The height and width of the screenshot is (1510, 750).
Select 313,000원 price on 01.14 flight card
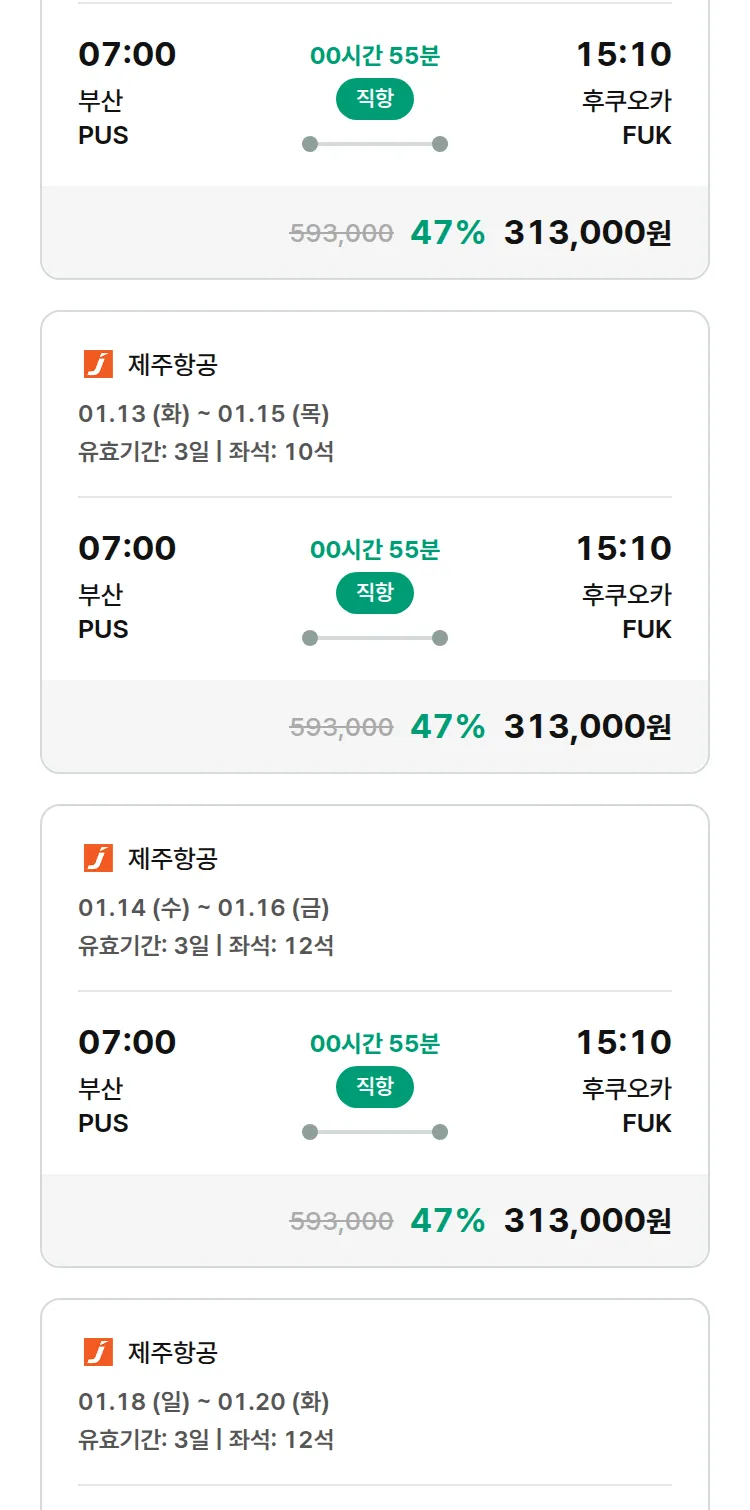(x=587, y=1221)
